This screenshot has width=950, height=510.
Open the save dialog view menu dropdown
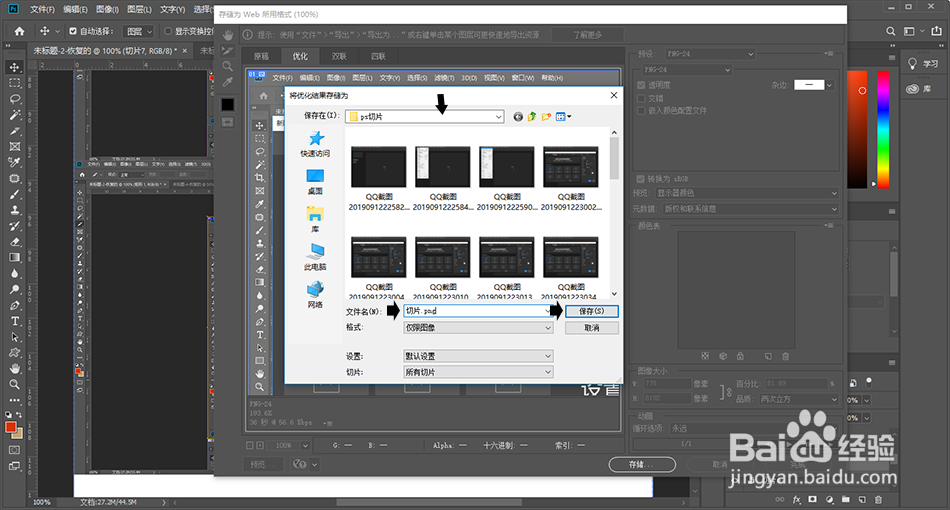[x=563, y=116]
